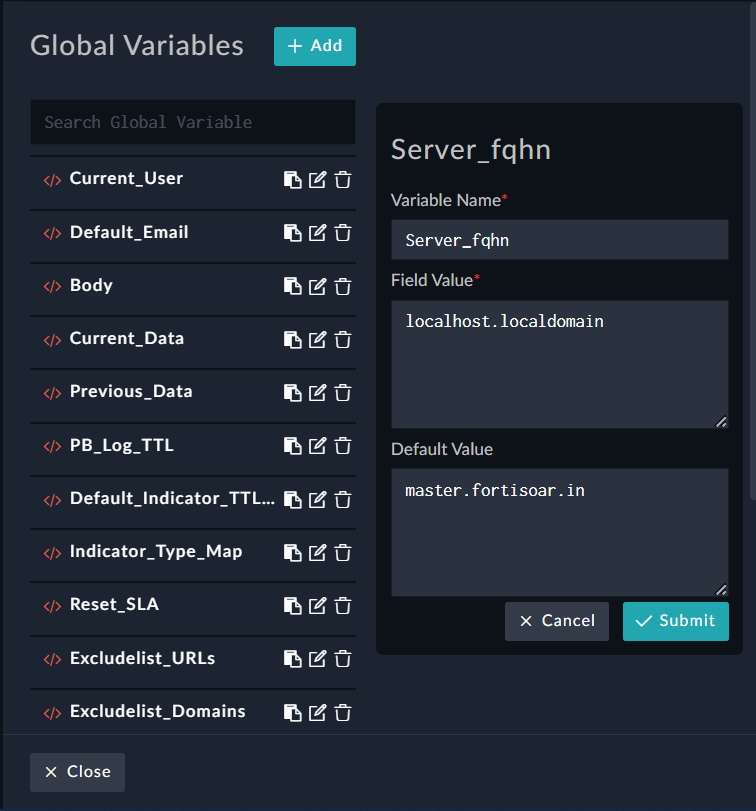Edit the Default_Email variable
The width and height of the screenshot is (756, 811).
pos(318,233)
